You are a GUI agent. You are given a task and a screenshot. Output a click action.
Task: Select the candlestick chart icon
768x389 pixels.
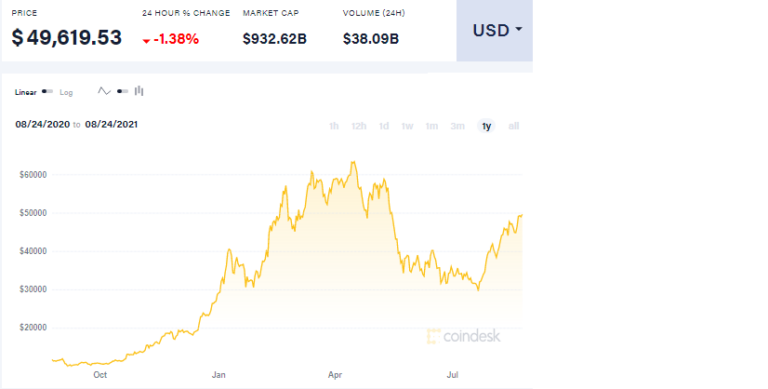[139, 91]
